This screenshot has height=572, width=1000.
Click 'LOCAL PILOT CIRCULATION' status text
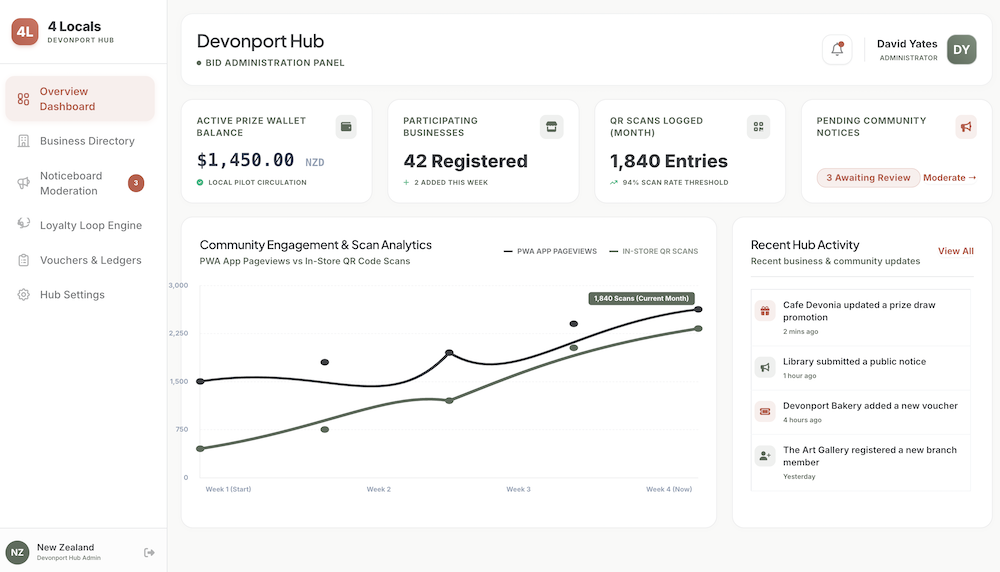pos(257,182)
